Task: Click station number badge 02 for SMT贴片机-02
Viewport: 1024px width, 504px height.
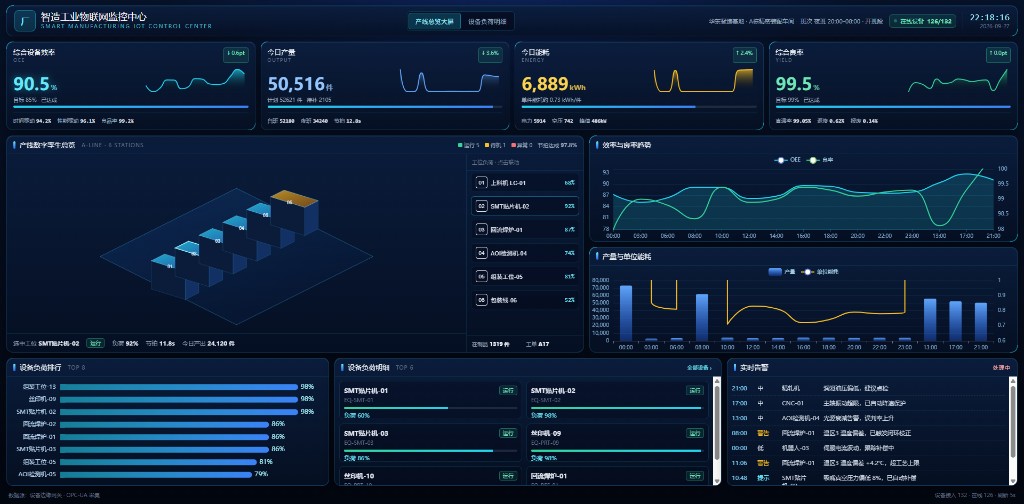Action: point(481,206)
